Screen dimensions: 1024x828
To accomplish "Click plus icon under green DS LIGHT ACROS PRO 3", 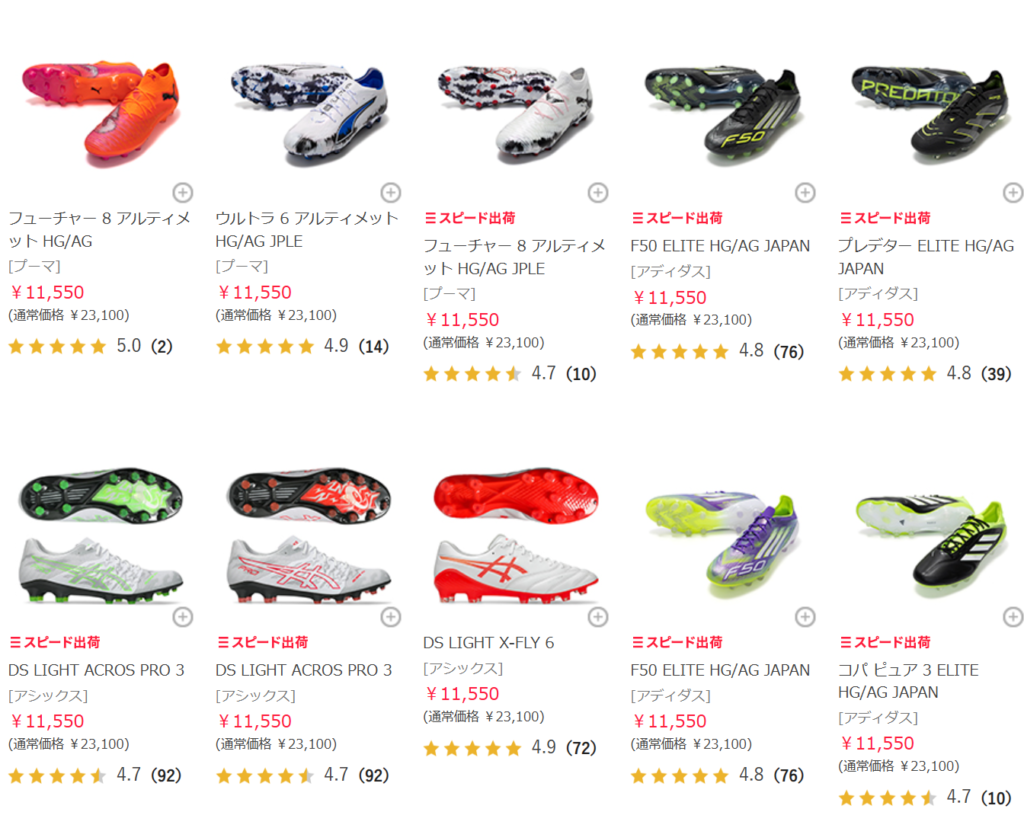I will tap(183, 616).
